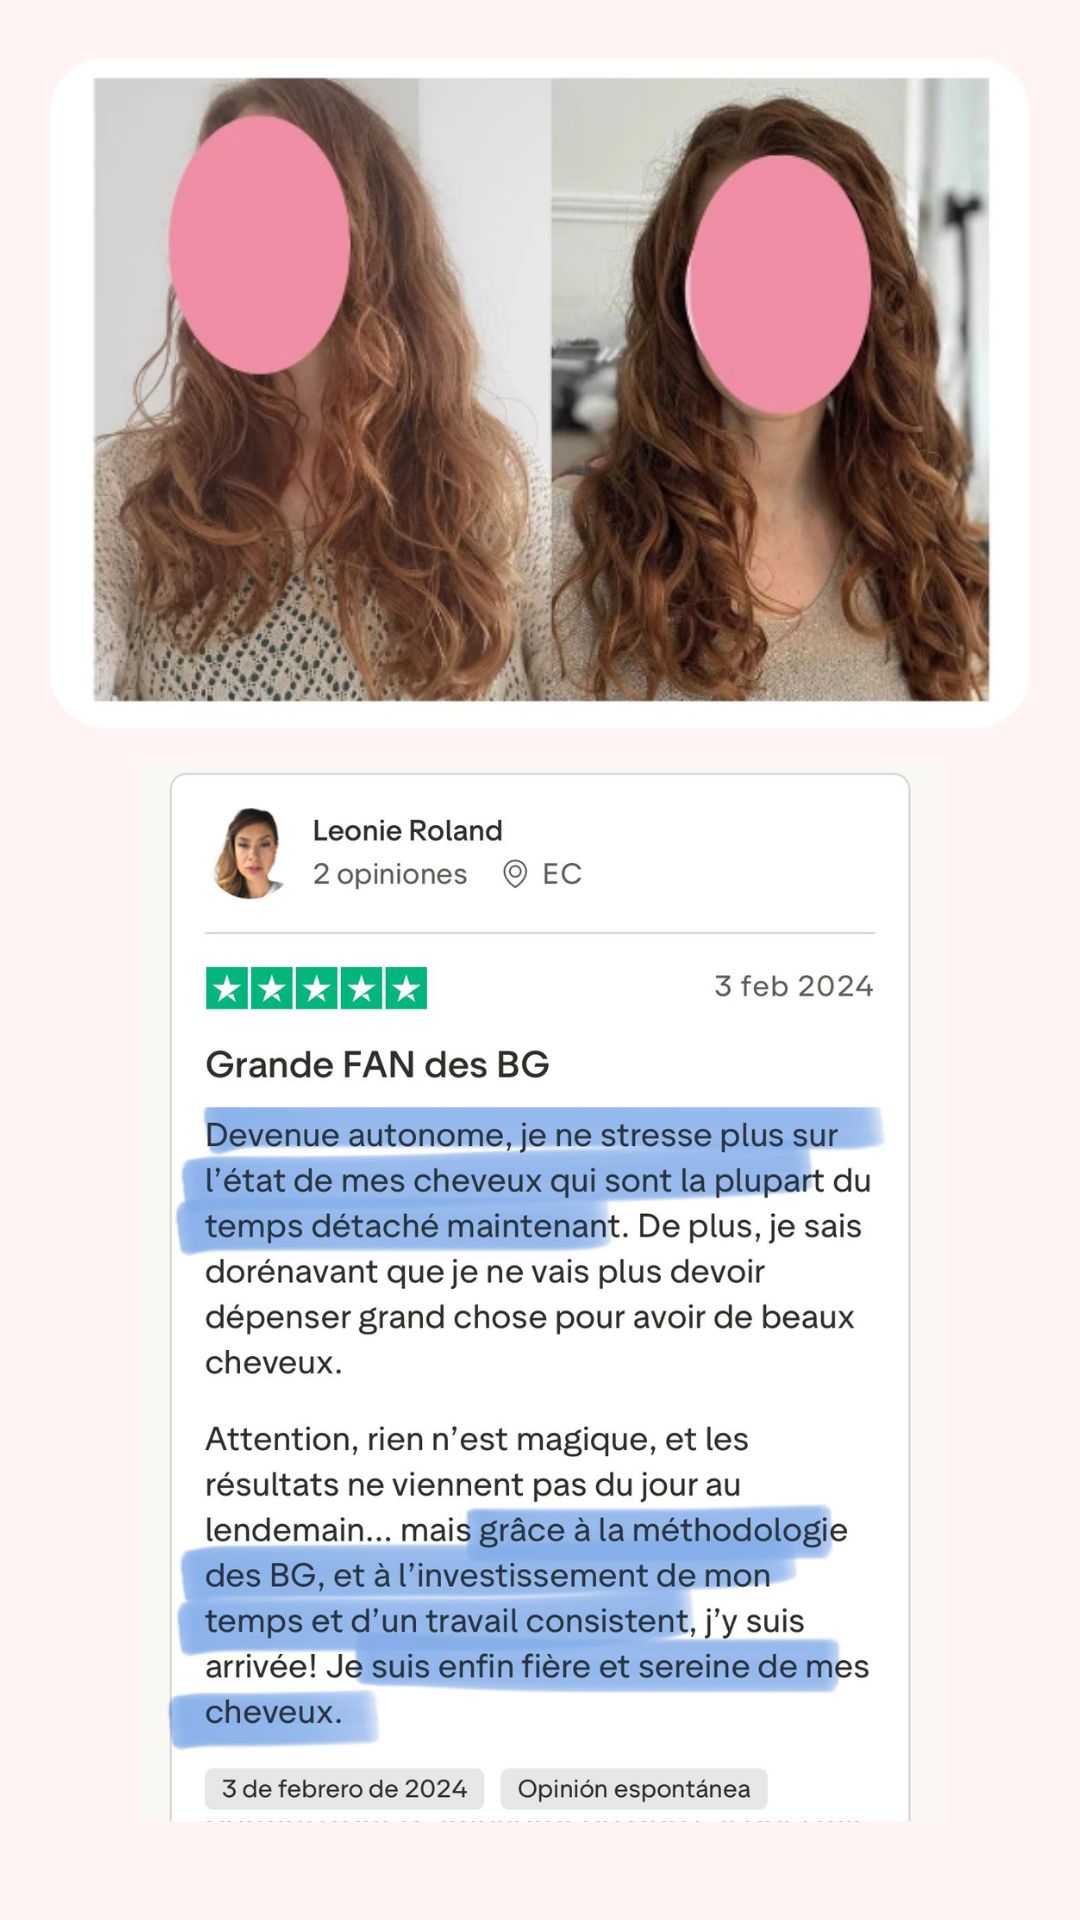Select the location pin icon beside EC
The width and height of the screenshot is (1080, 1920).
515,874
